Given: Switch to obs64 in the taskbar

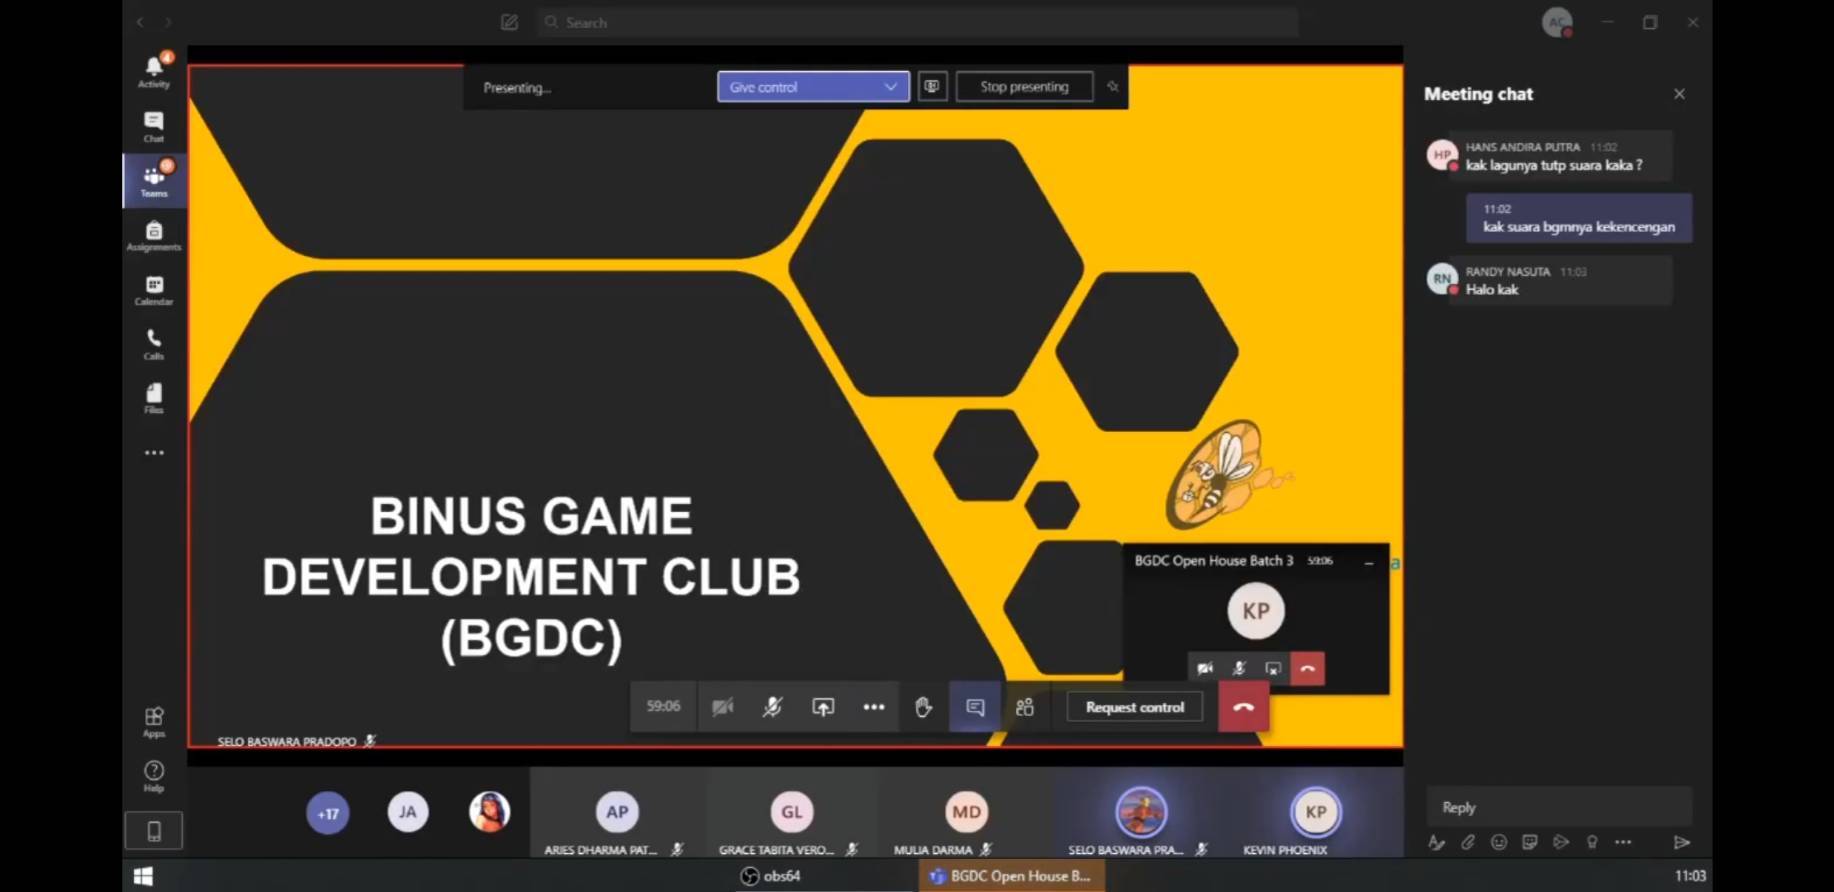Looking at the screenshot, I should [771, 876].
